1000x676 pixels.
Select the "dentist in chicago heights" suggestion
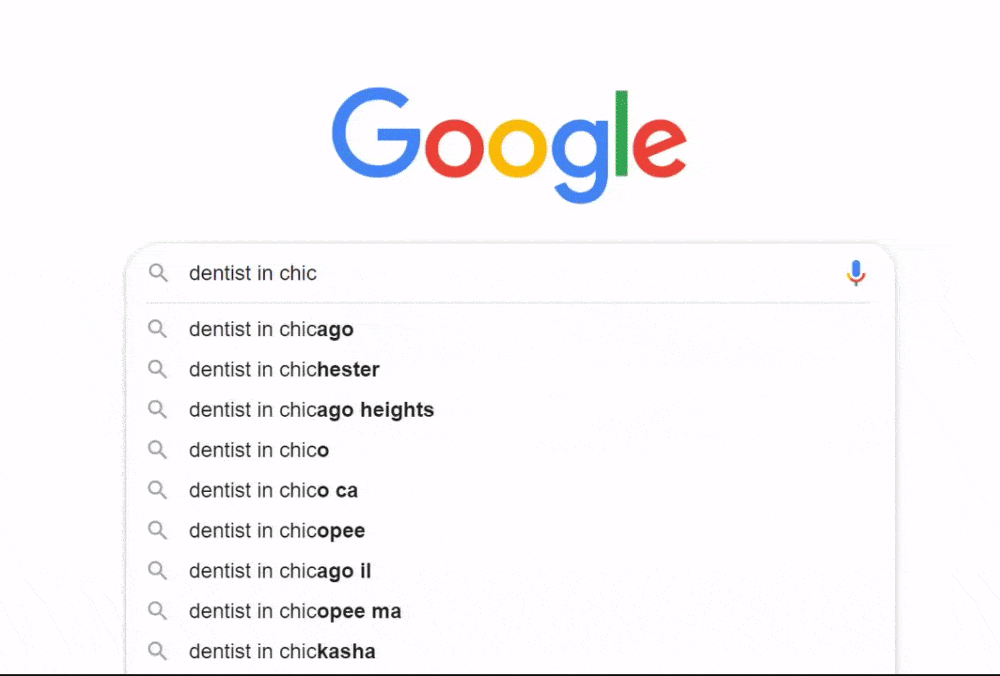(x=311, y=410)
